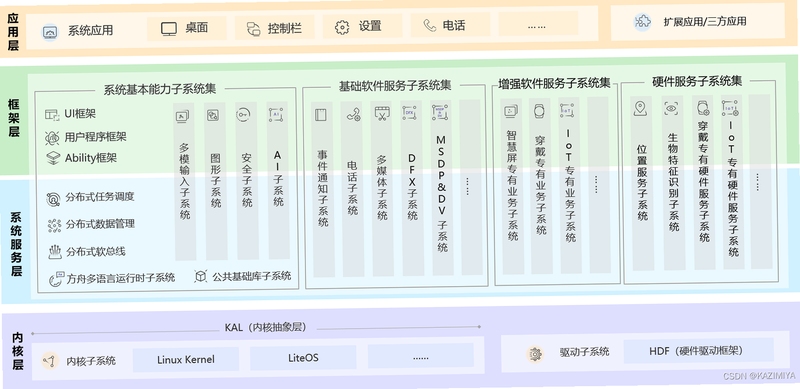800x389 pixels.
Task: Click the 用户程序框架 icon
Action: click(53, 137)
